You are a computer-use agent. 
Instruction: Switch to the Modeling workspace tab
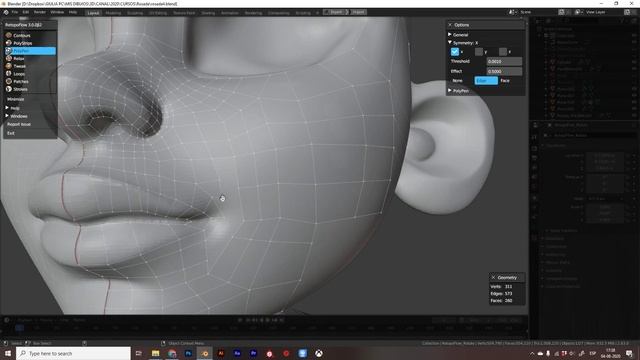tap(113, 13)
